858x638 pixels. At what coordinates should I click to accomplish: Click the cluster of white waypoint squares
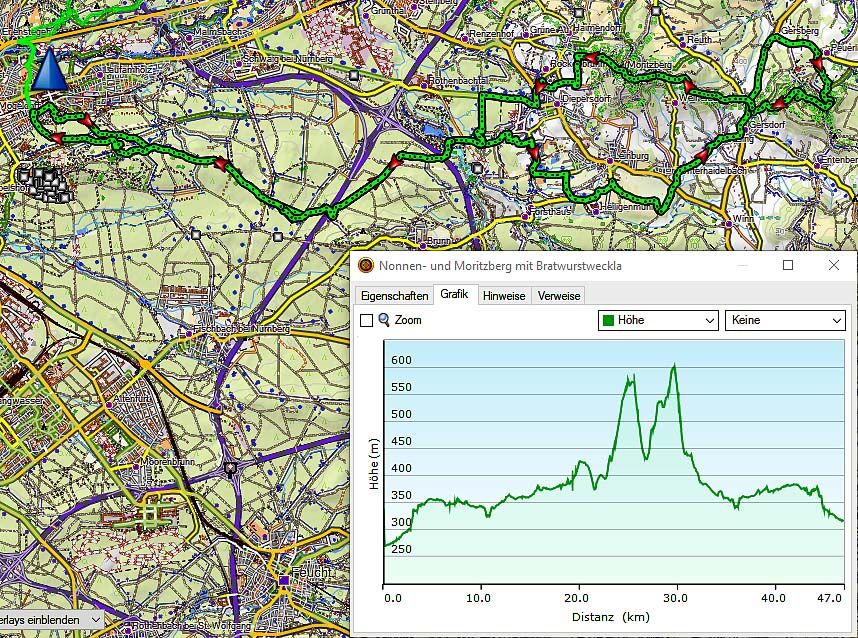[43, 183]
